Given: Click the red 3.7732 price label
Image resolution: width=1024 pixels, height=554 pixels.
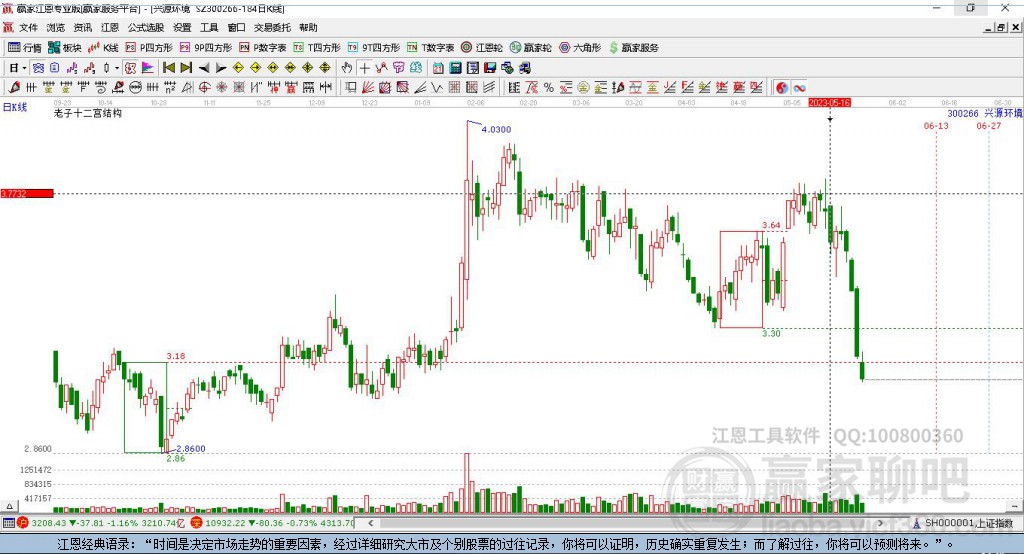Looking at the screenshot, I should [x=27, y=193].
